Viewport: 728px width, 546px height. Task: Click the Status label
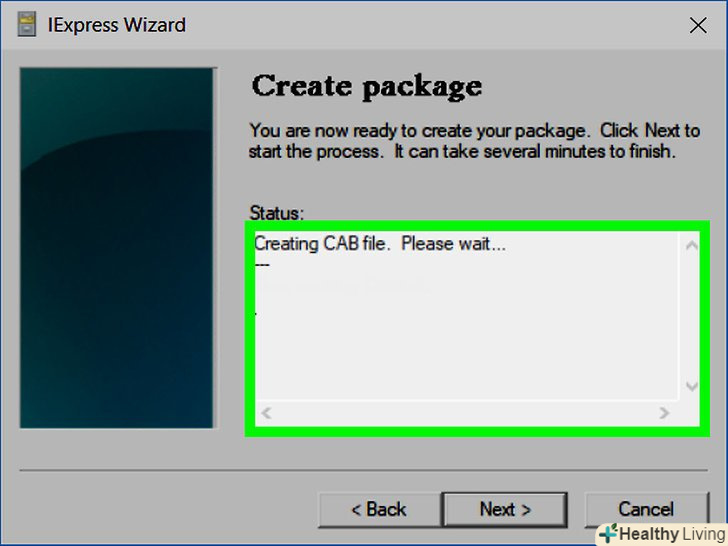277,213
